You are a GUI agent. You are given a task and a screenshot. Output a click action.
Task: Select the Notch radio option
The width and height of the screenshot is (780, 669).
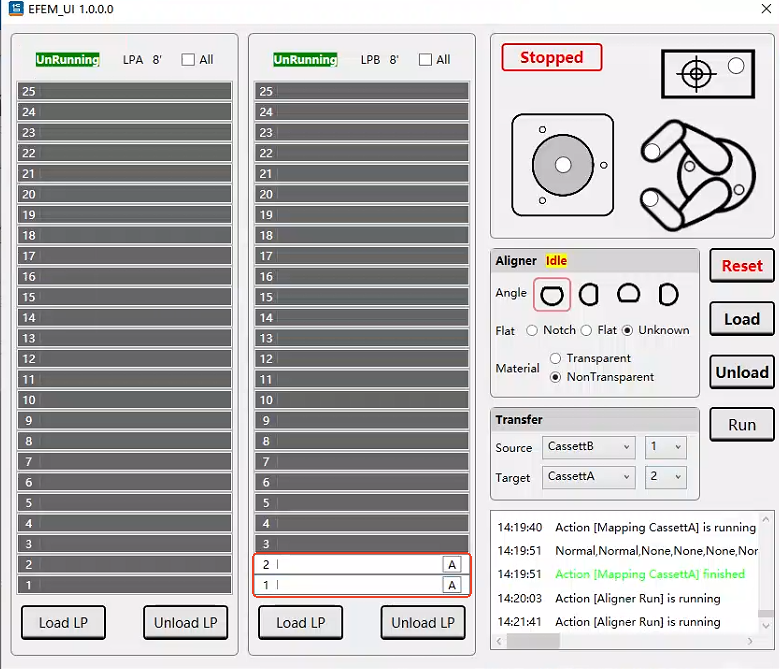click(x=532, y=330)
